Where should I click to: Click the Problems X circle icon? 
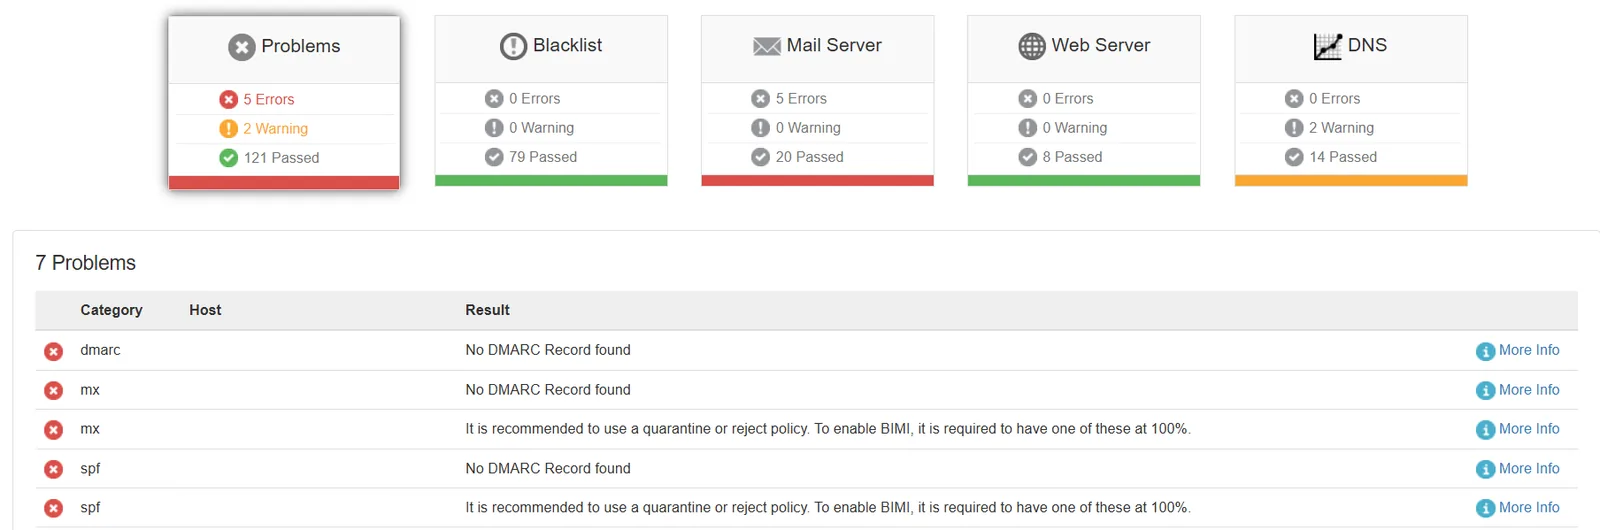[x=242, y=47]
